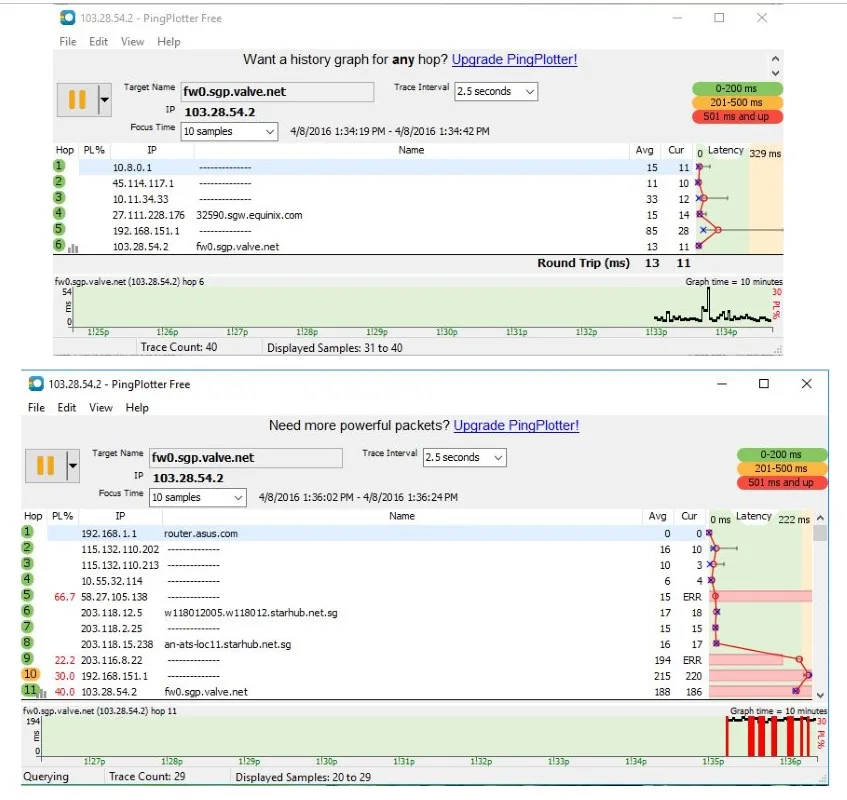The image size is (847, 800).
Task: Click the red packet-loss timeline graph in lower window
Action: [x=429, y=736]
